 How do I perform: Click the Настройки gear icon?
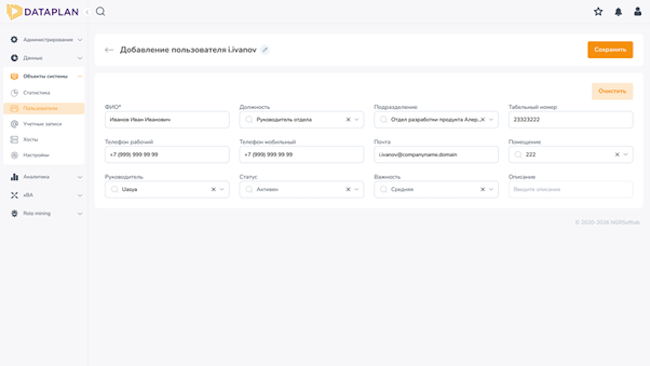pyautogui.click(x=14, y=155)
